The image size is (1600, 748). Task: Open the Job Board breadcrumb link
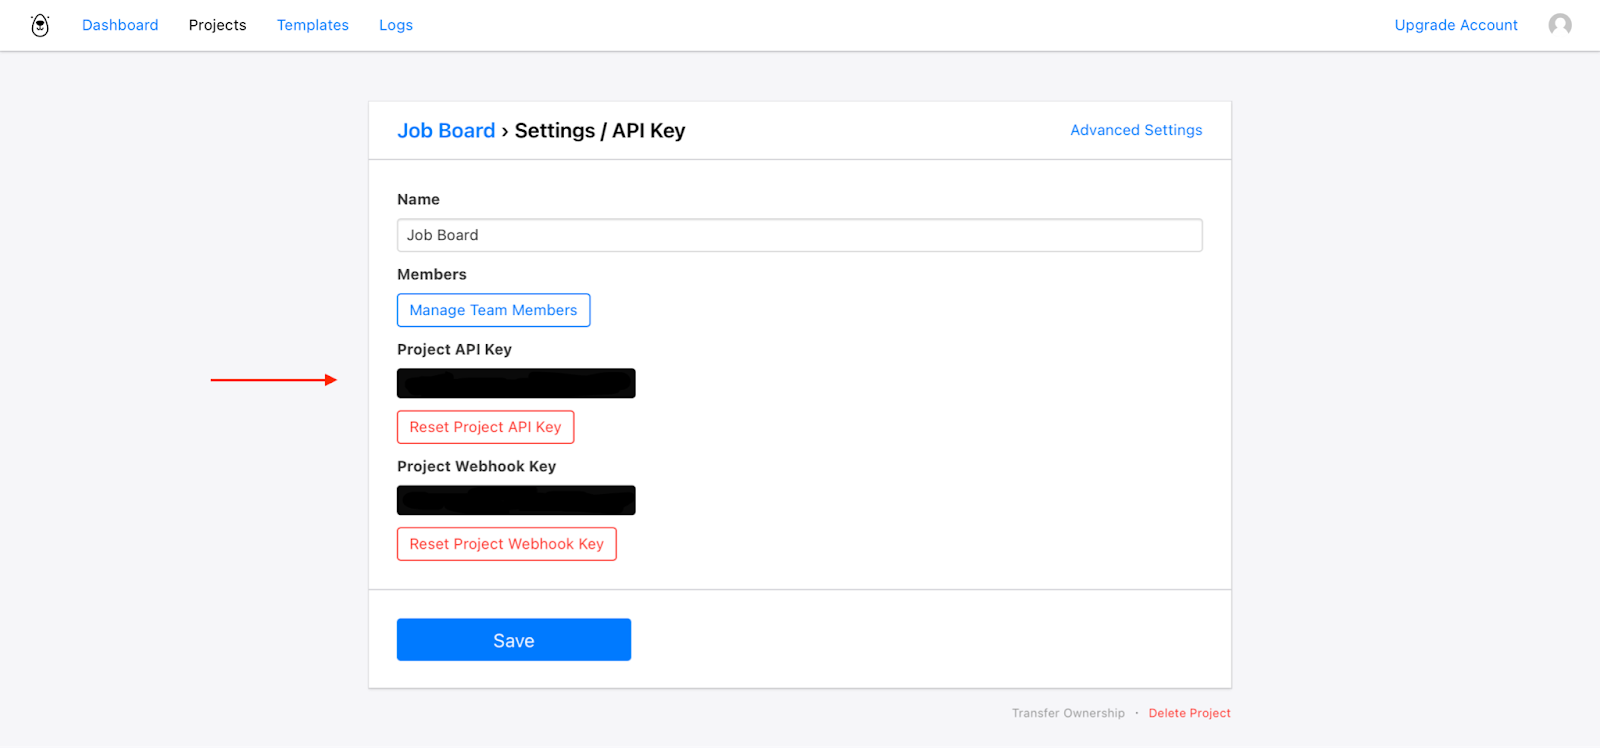tap(446, 131)
